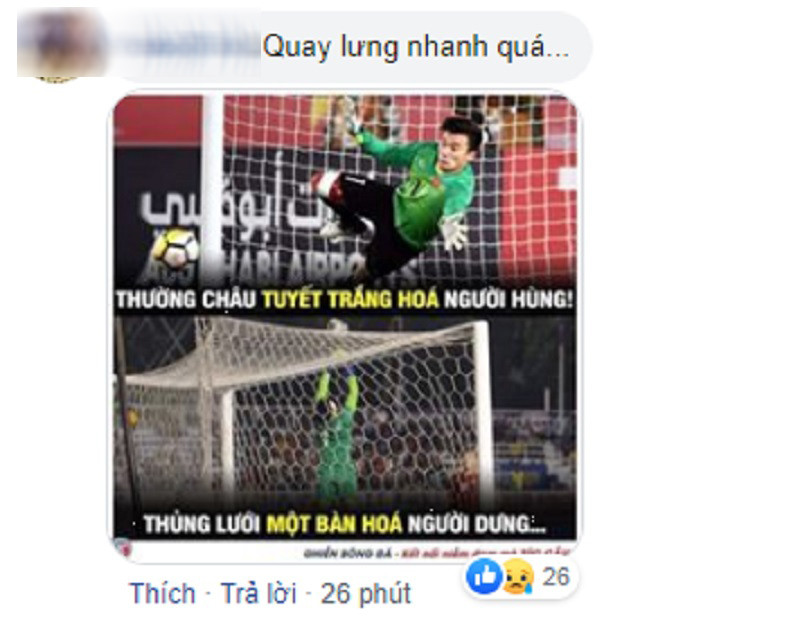Screen dimensions: 800x635
Task: Click the crying sad reaction emoji
Action: 518,576
